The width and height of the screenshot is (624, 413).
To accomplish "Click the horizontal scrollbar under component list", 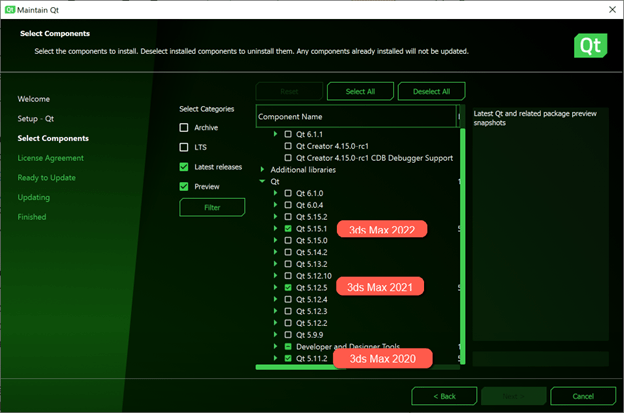I will pos(300,367).
